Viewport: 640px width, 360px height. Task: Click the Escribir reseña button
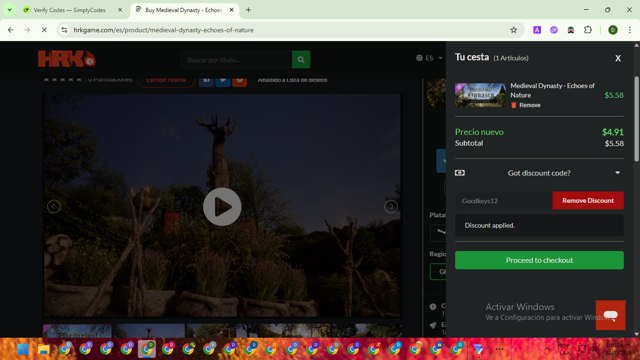(x=166, y=80)
